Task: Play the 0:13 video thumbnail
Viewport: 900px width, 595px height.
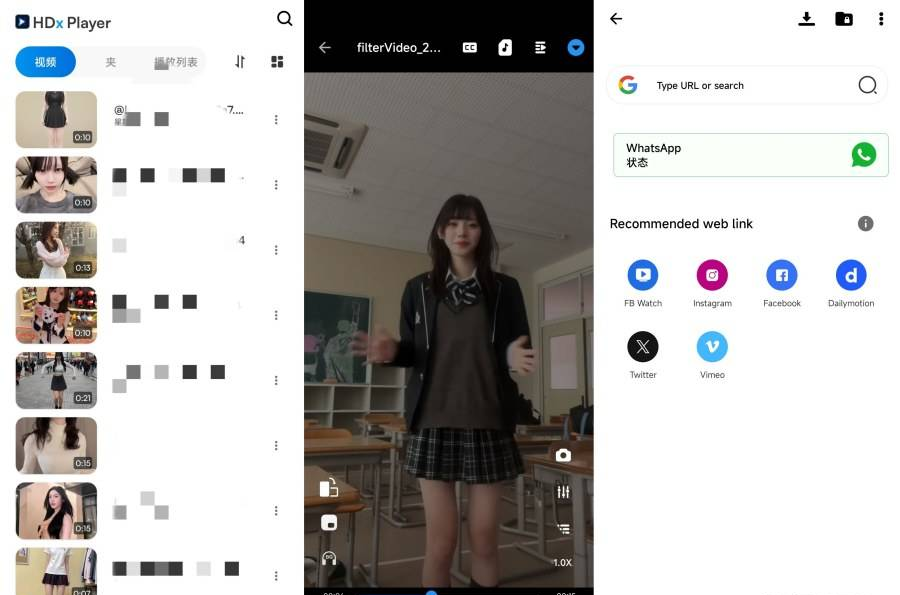Action: click(56, 250)
